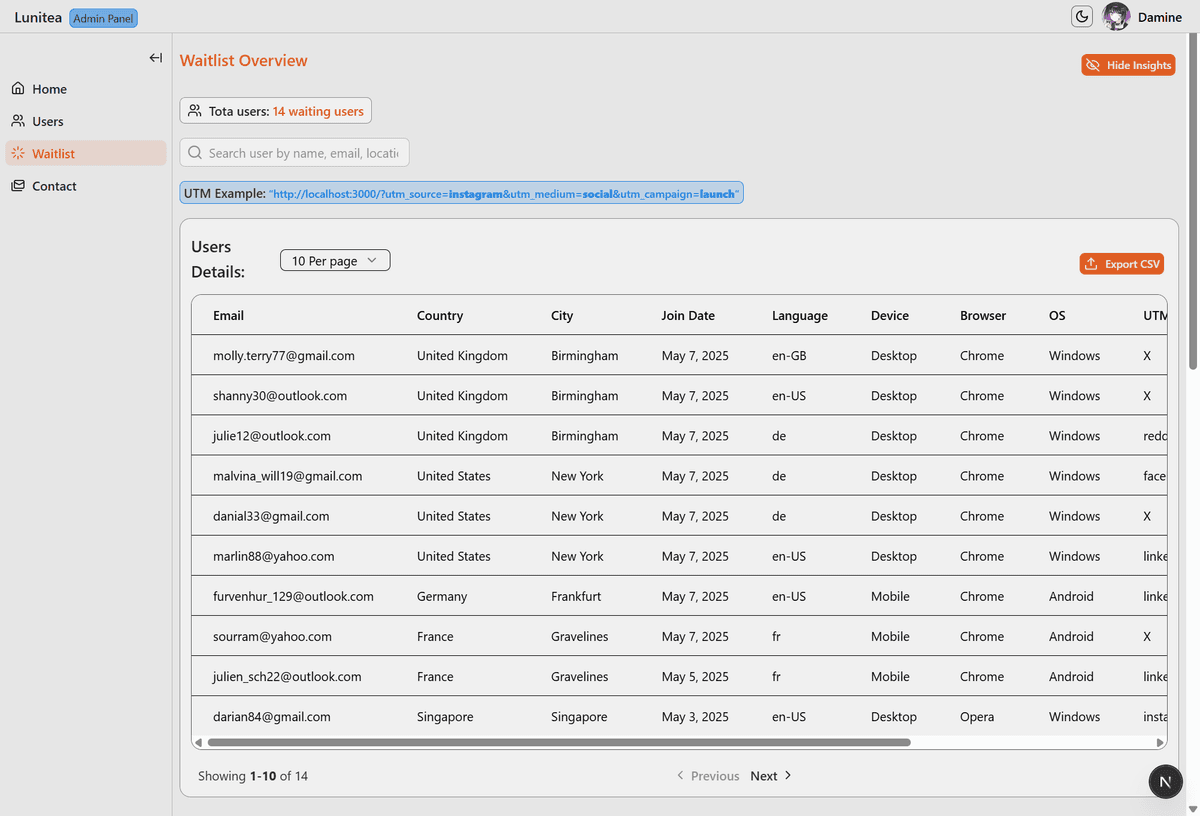1200x816 pixels.
Task: Select email marlin88@yahoo.com
Action: (274, 556)
